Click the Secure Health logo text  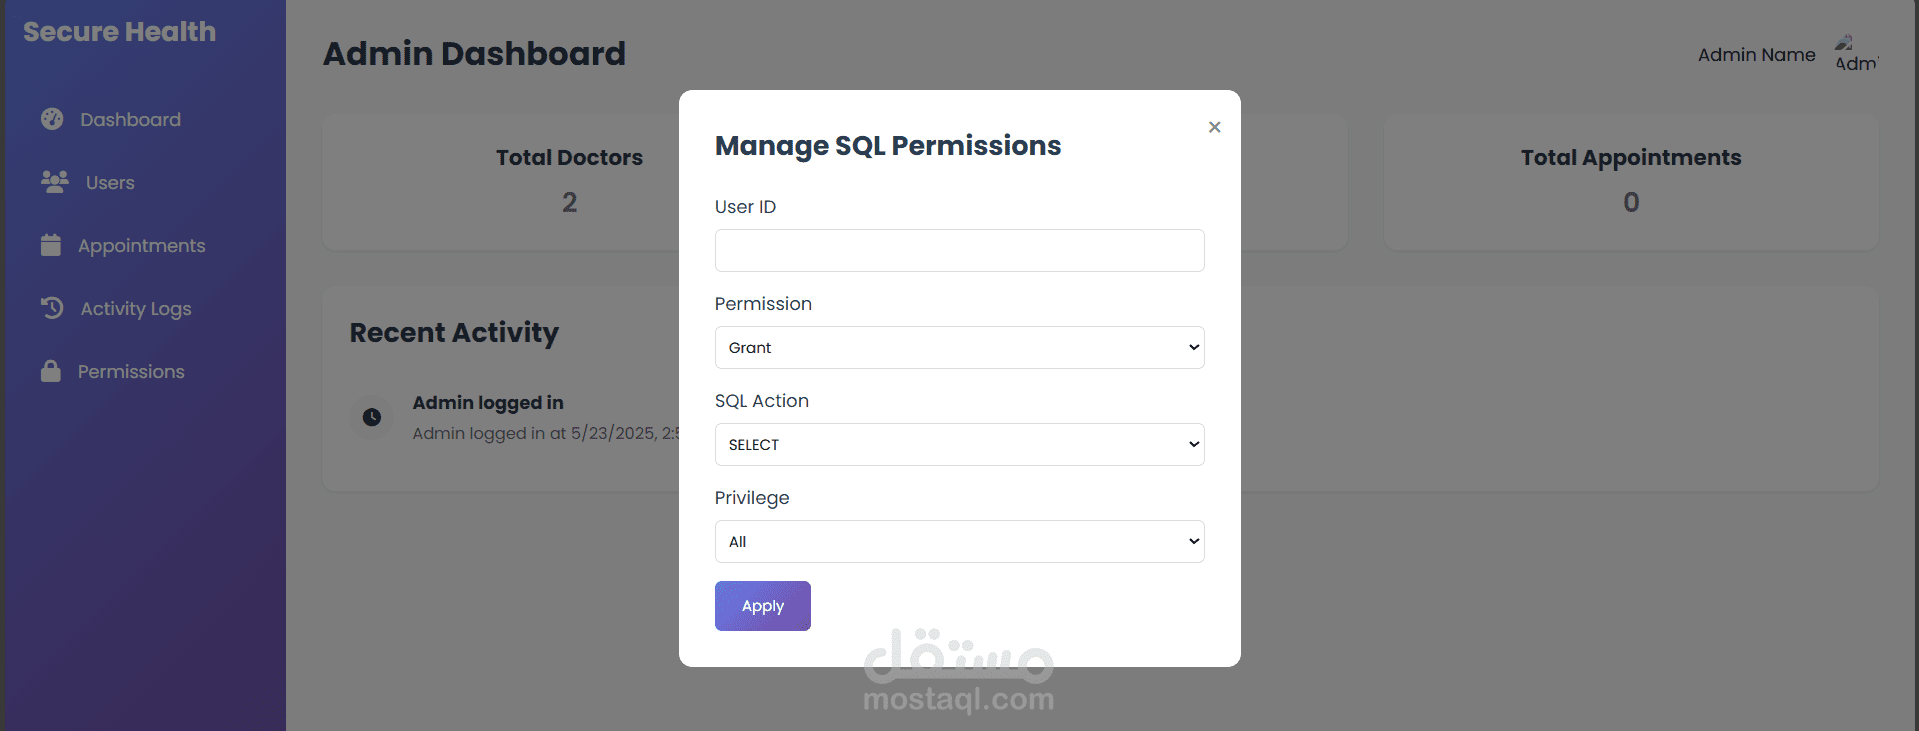click(x=119, y=32)
